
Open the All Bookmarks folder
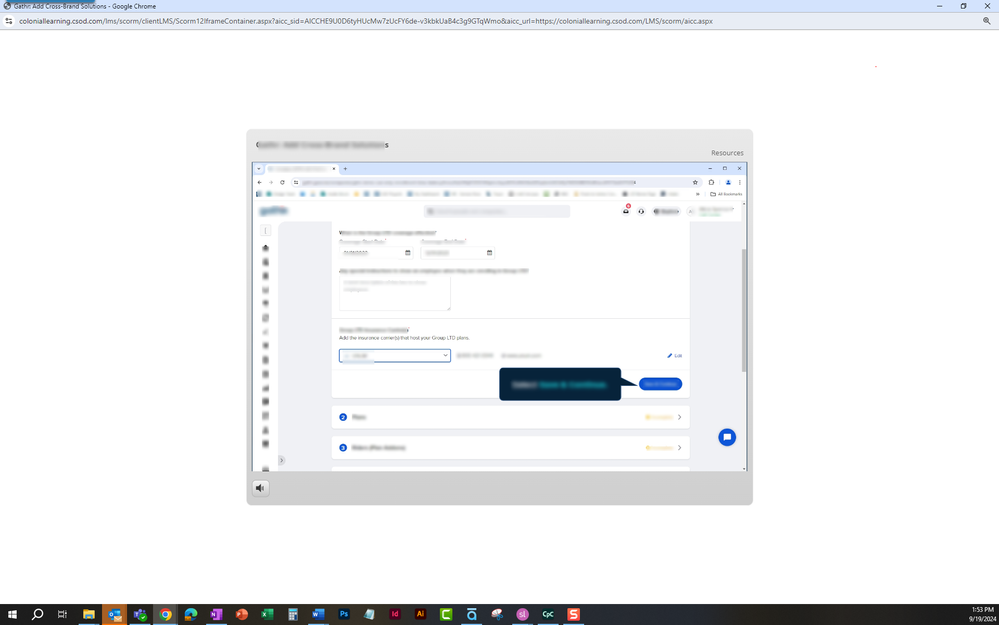(x=726, y=194)
